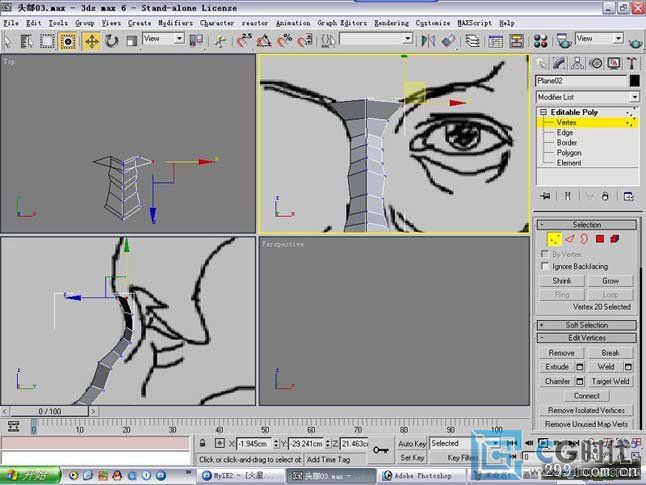Collapse the Selection rollout
The image size is (646, 485).
[587, 225]
